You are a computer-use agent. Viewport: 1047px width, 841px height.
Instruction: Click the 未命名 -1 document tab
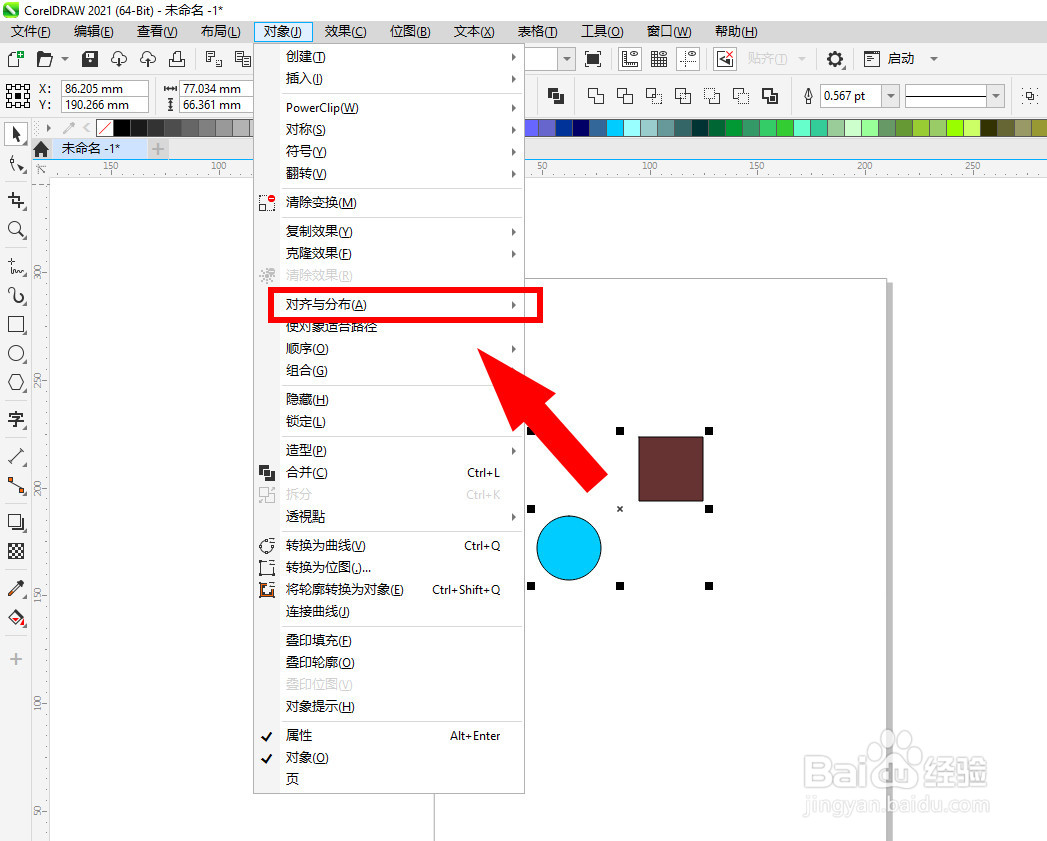[90, 146]
